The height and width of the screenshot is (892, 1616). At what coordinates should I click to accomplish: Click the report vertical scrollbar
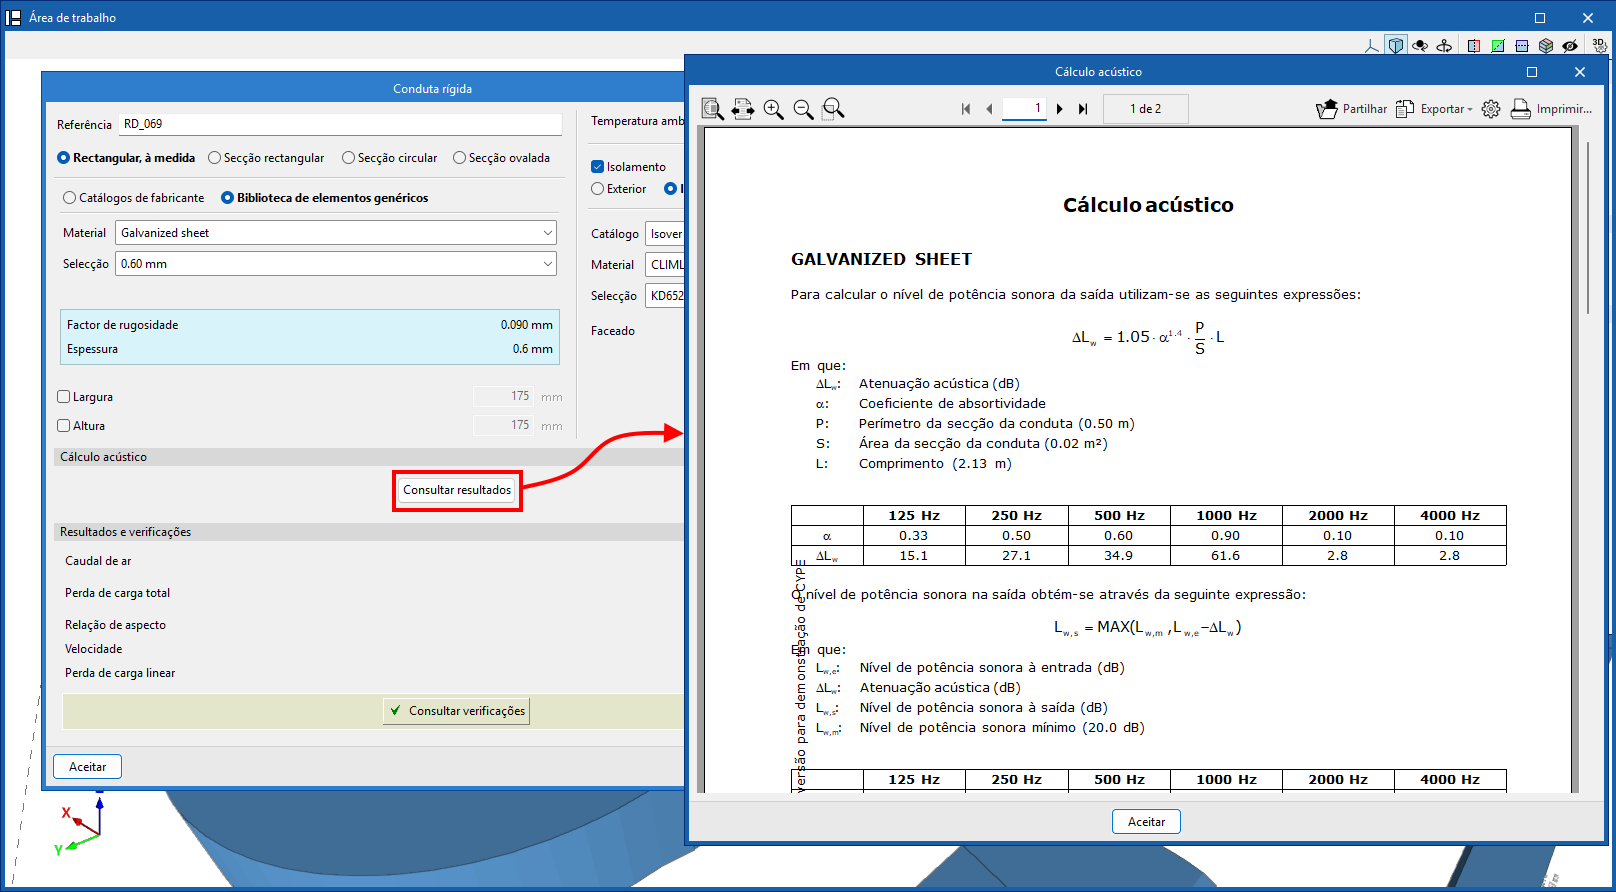point(1588,230)
